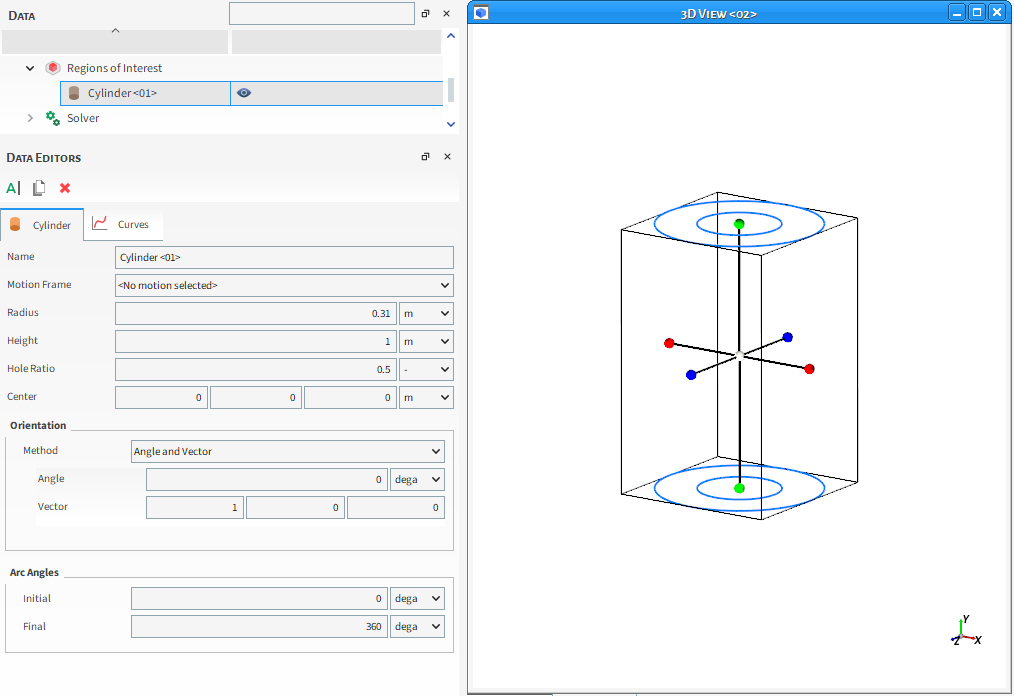The image size is (1014, 696).
Task: Open the Initial arc angle unit dropdown
Action: point(417,598)
